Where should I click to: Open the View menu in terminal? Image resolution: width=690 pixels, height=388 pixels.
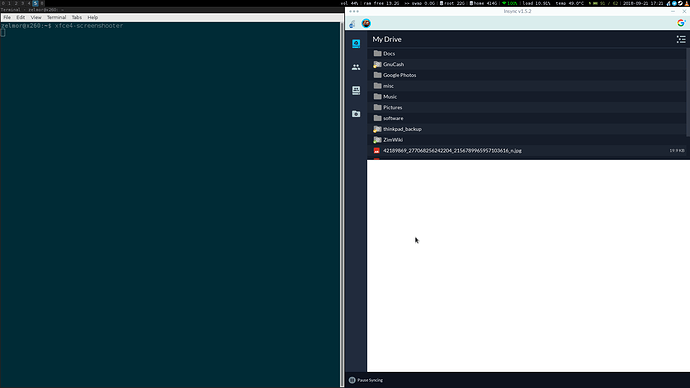click(36, 18)
